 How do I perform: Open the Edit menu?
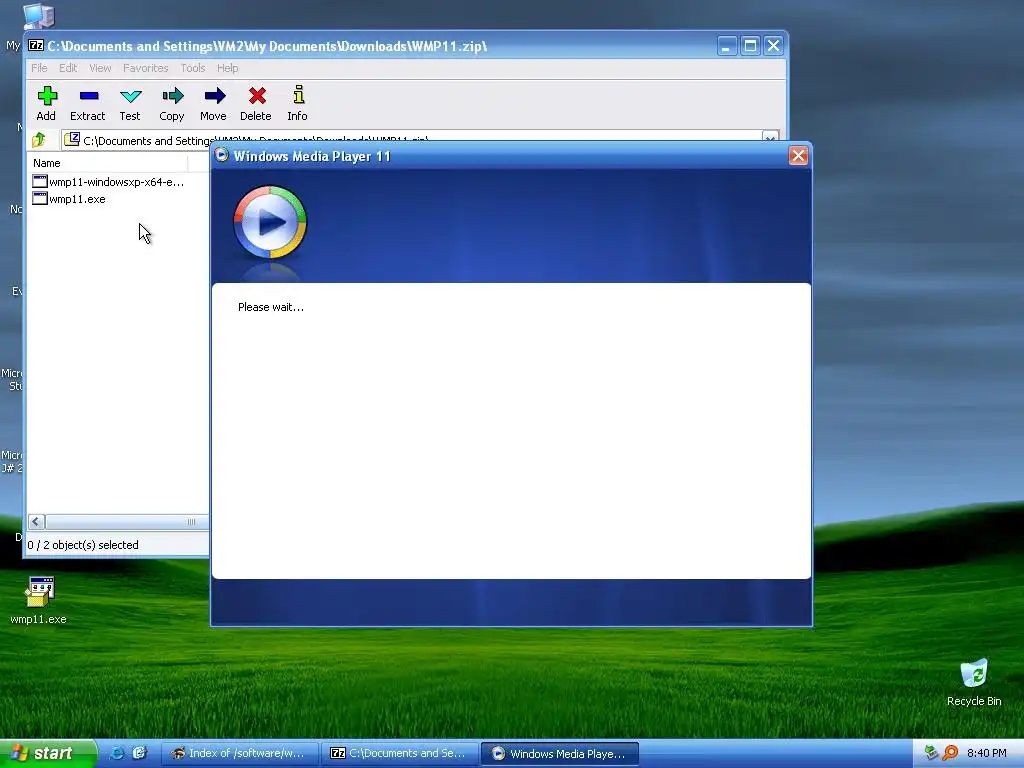click(68, 68)
